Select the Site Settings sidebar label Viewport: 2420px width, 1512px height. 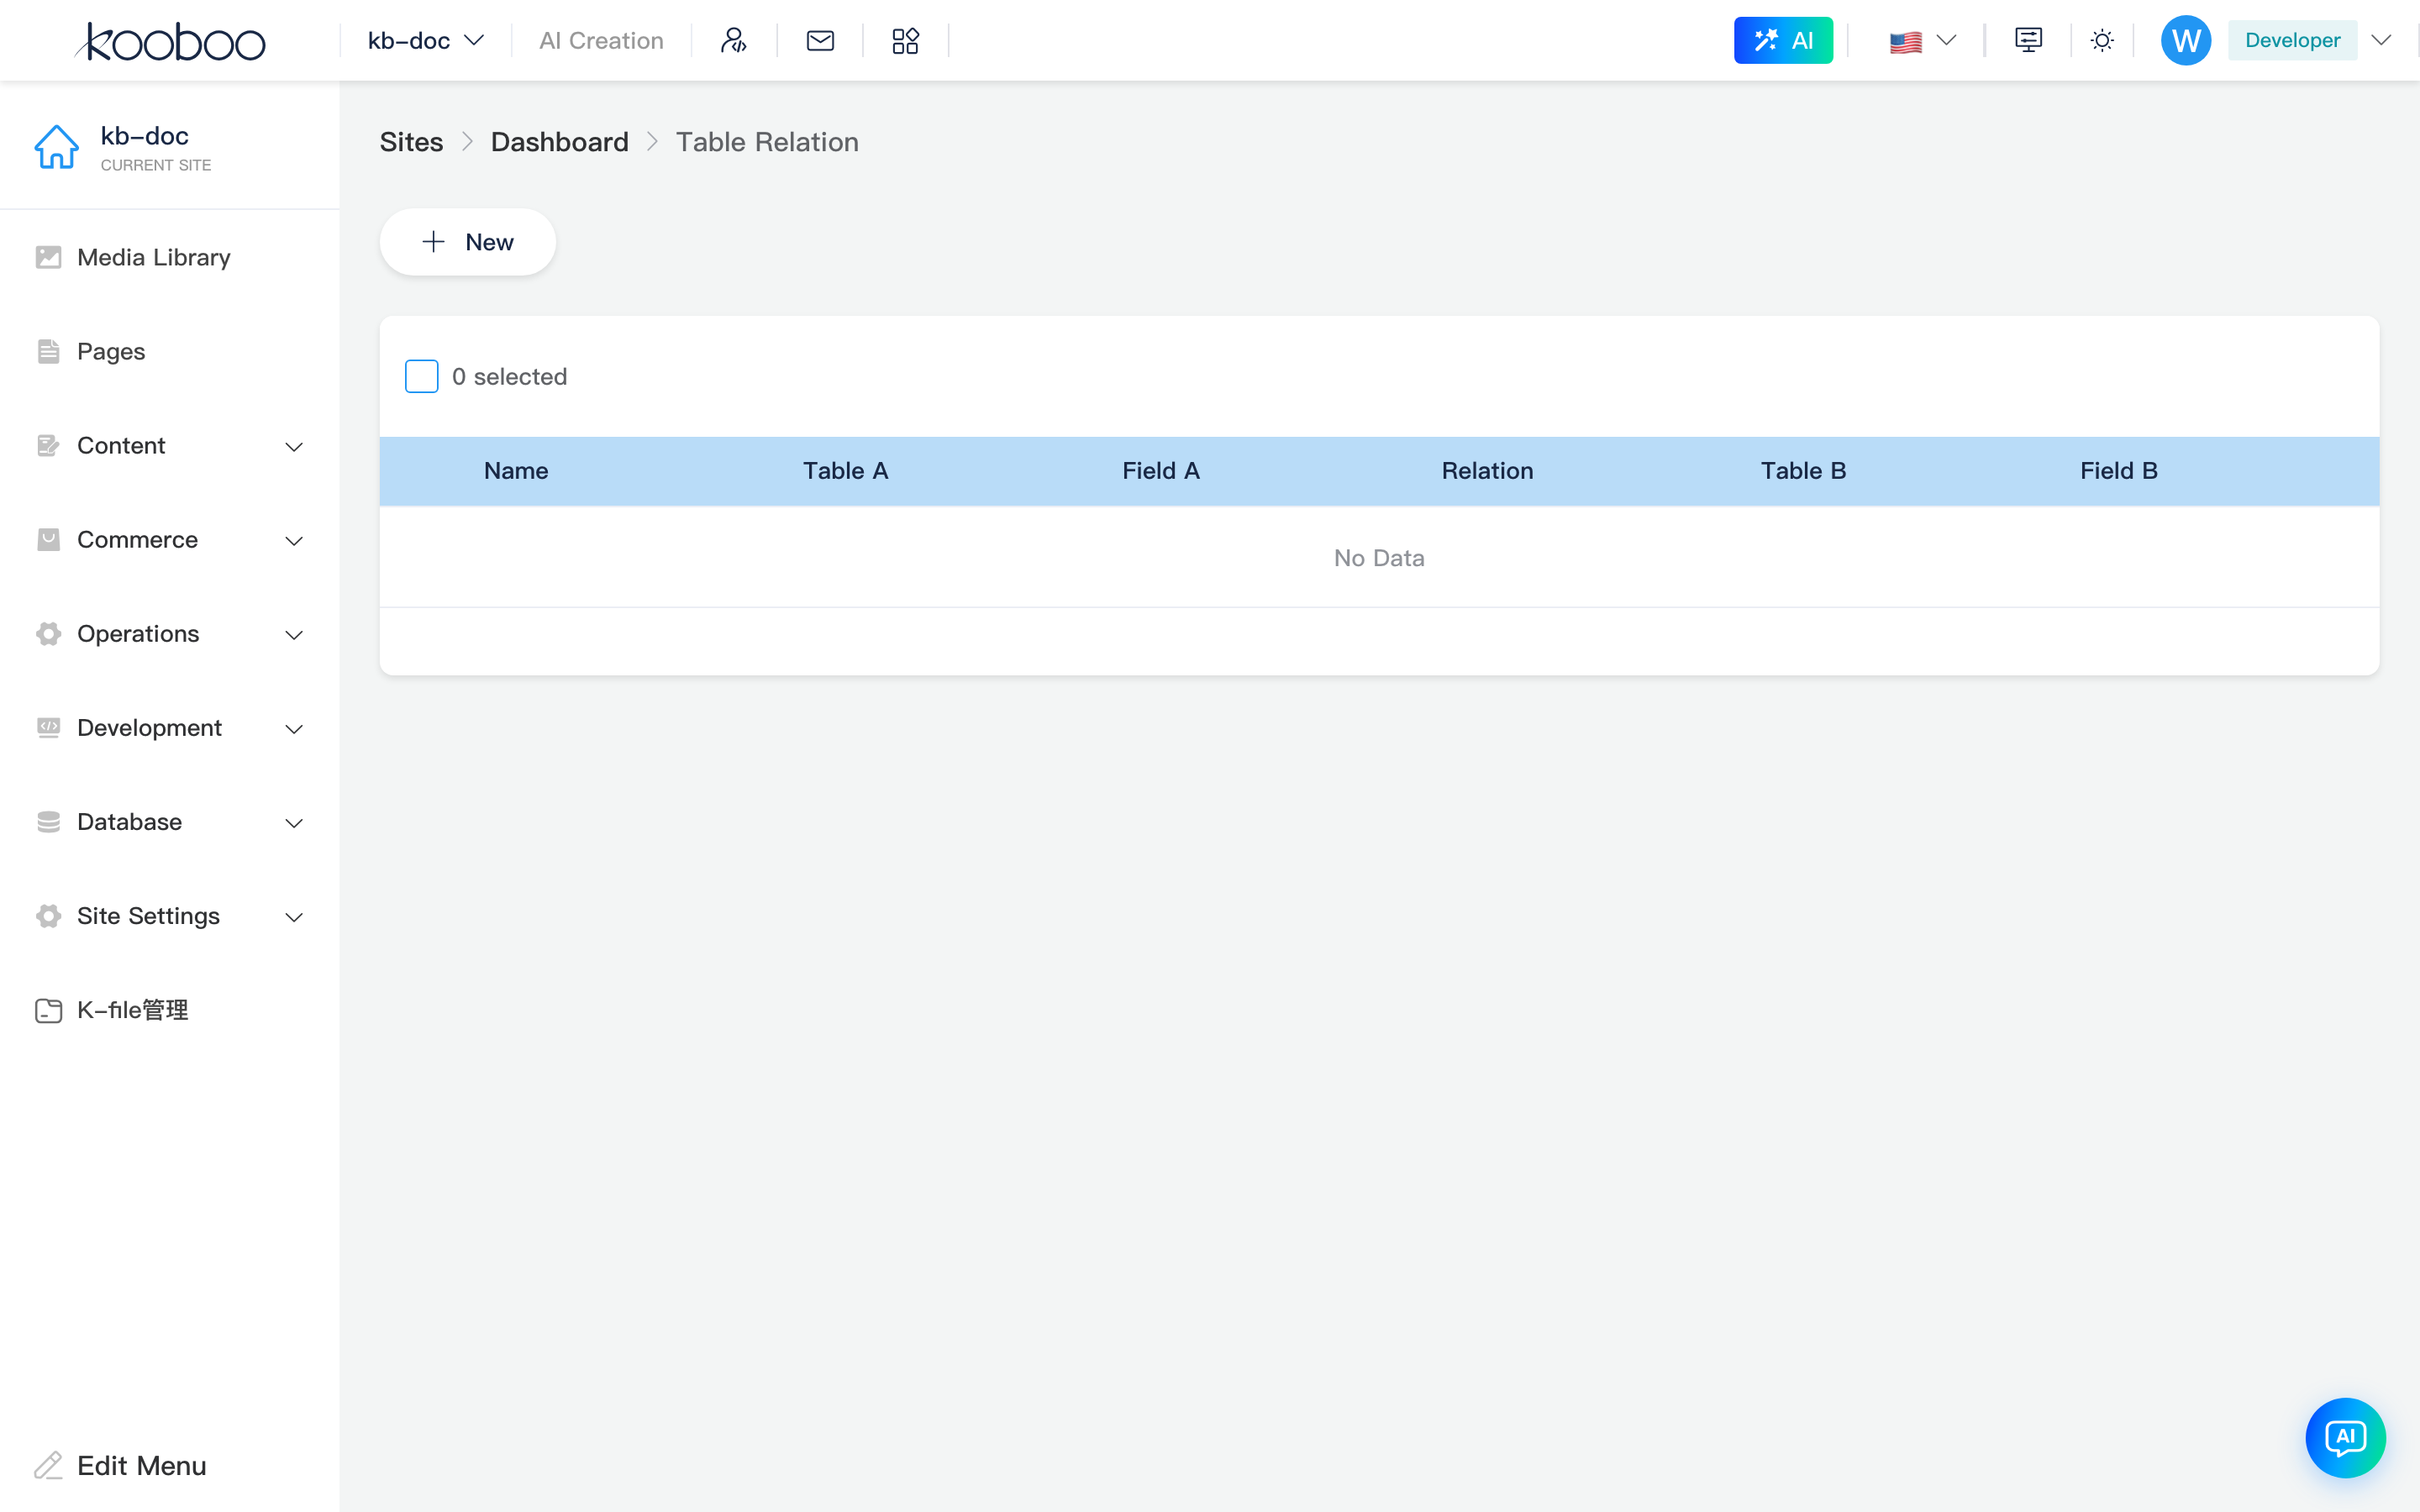148,916
